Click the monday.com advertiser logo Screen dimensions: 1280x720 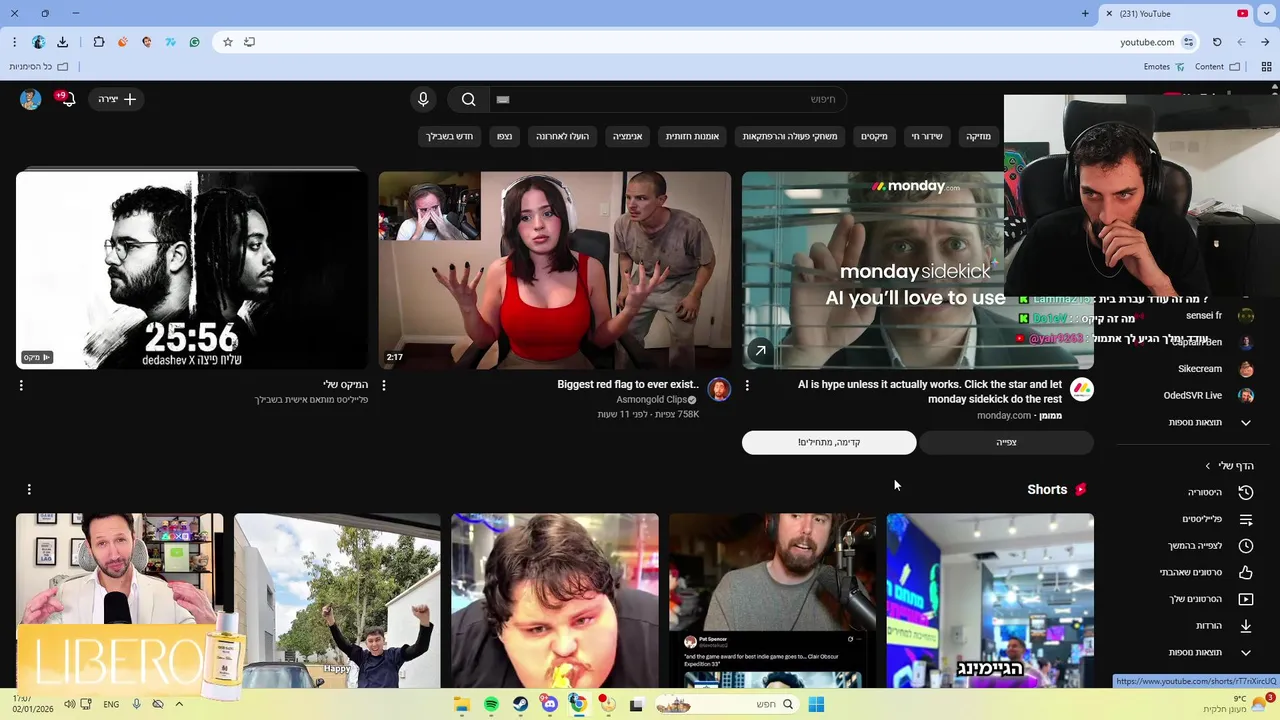point(1081,390)
